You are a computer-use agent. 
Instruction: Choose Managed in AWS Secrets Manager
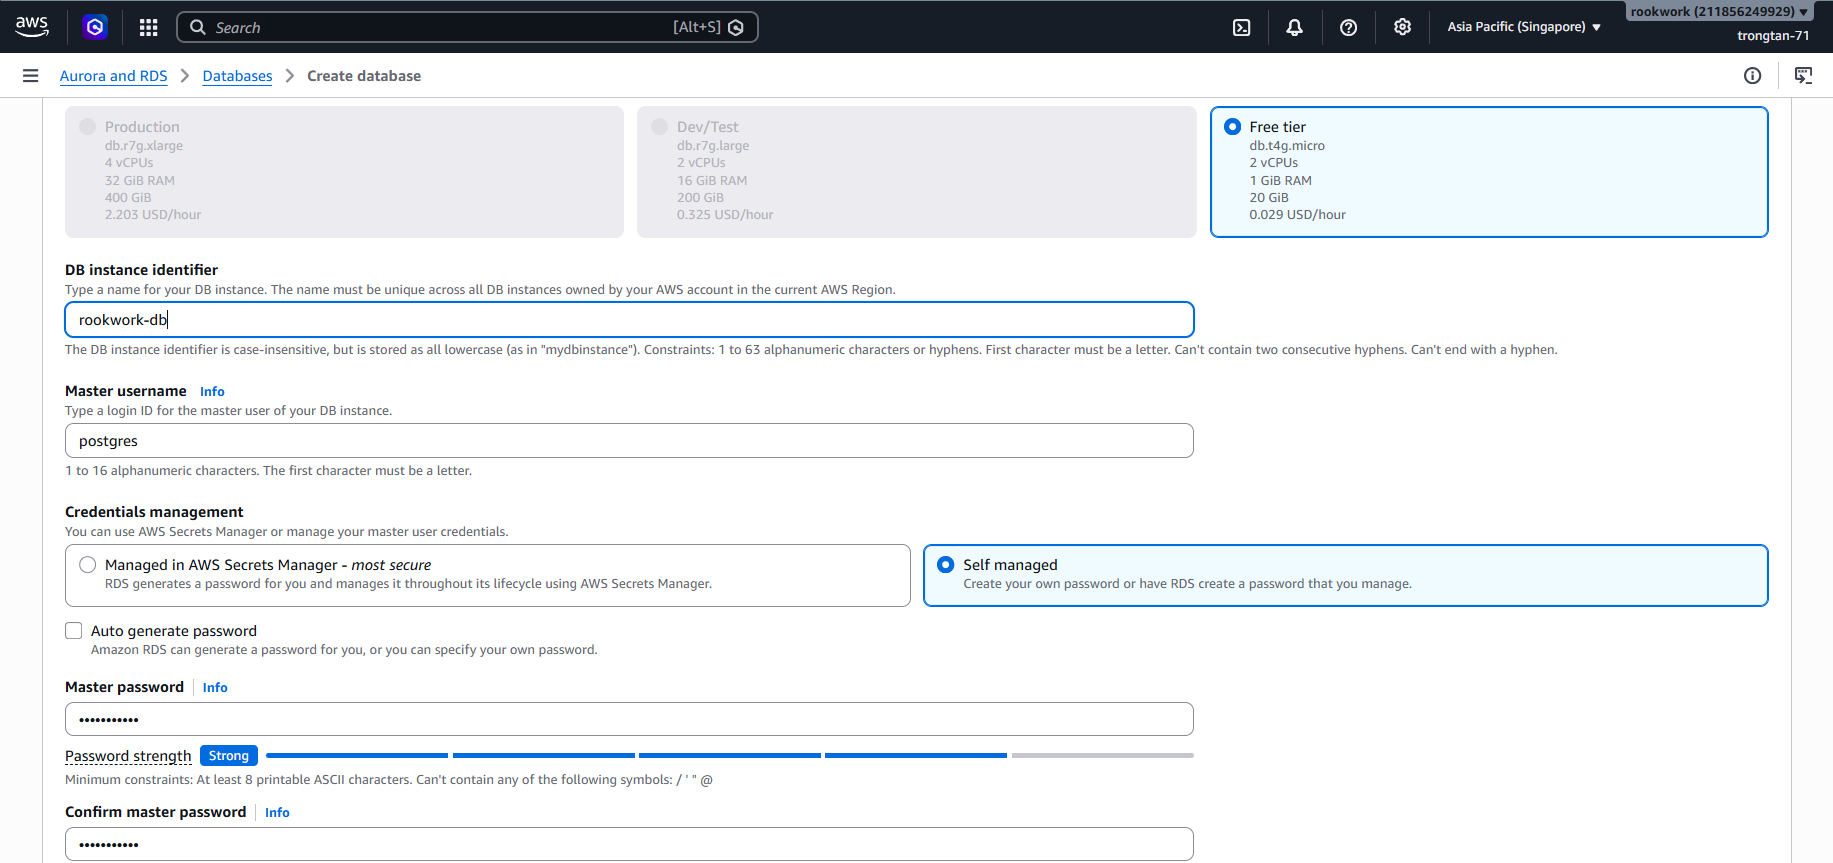point(88,565)
